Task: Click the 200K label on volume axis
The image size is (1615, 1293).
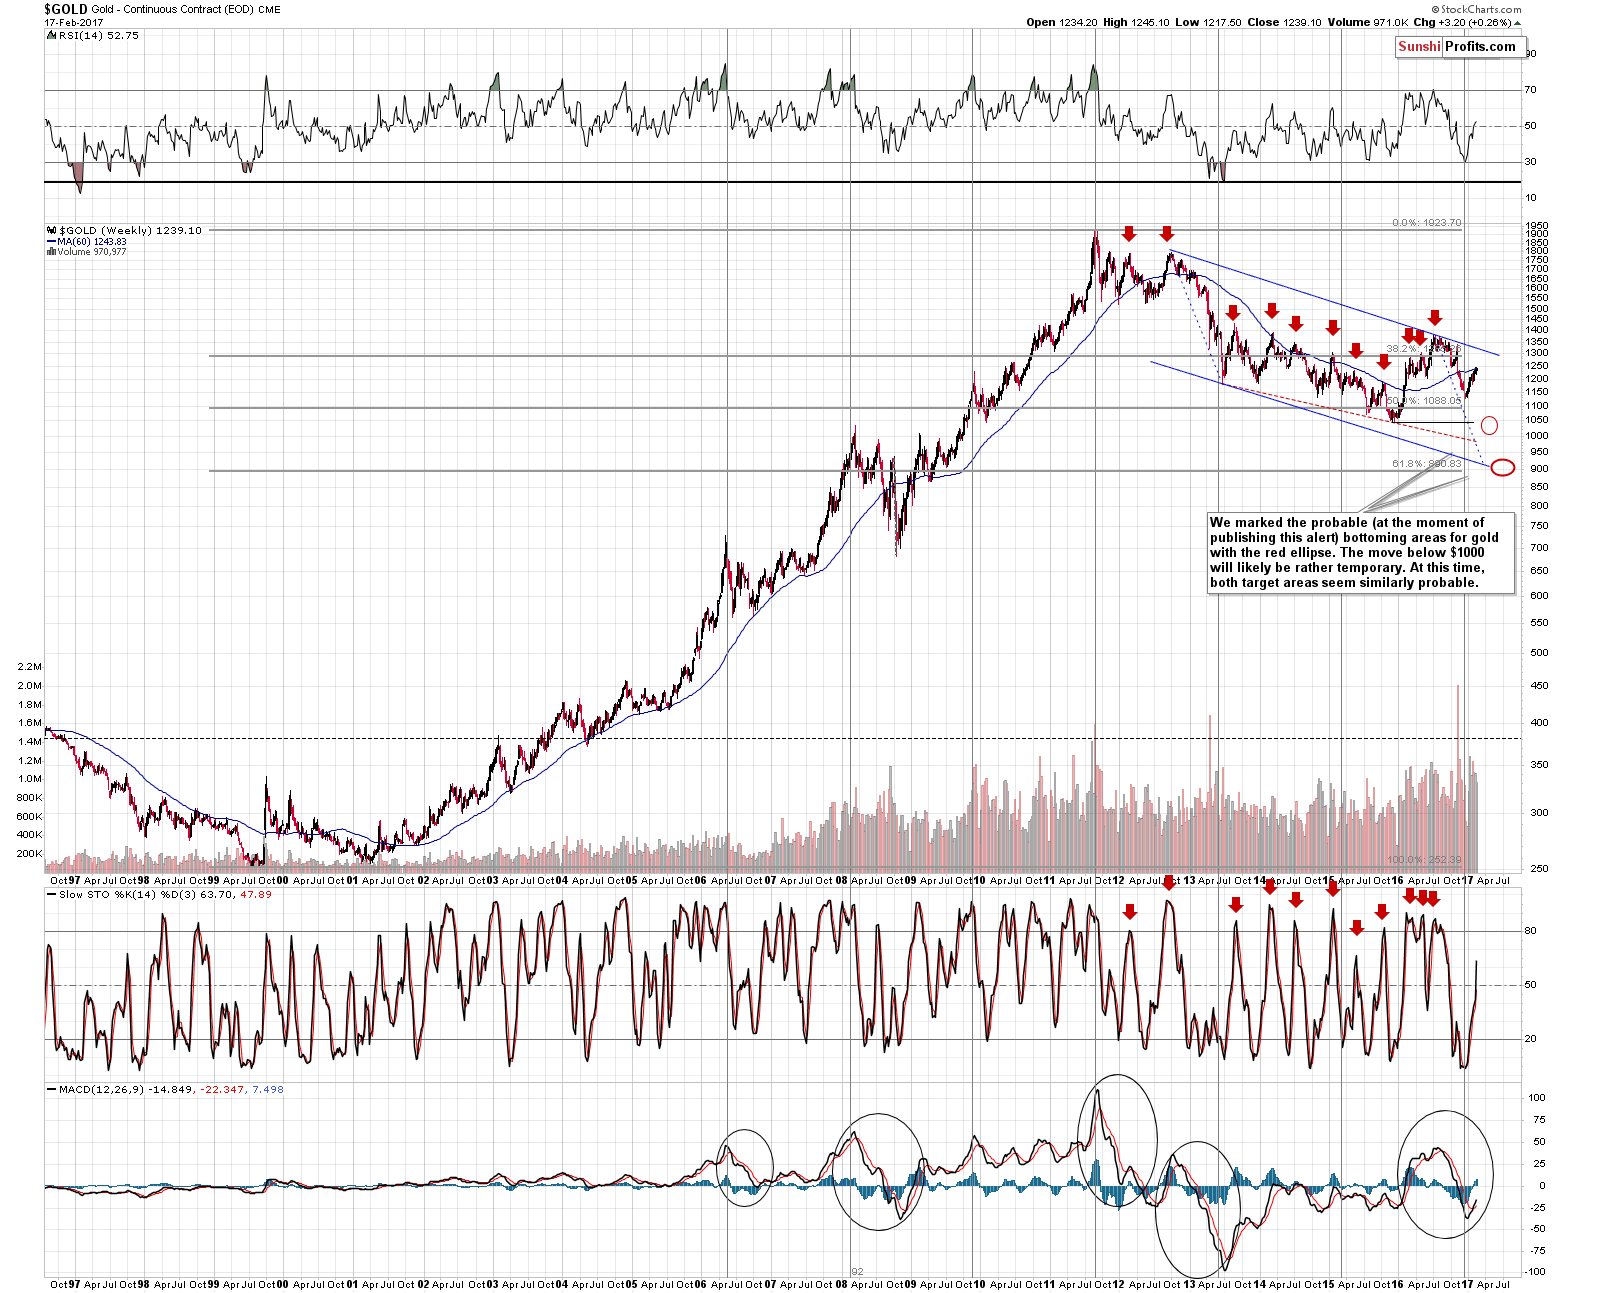Action: point(30,854)
